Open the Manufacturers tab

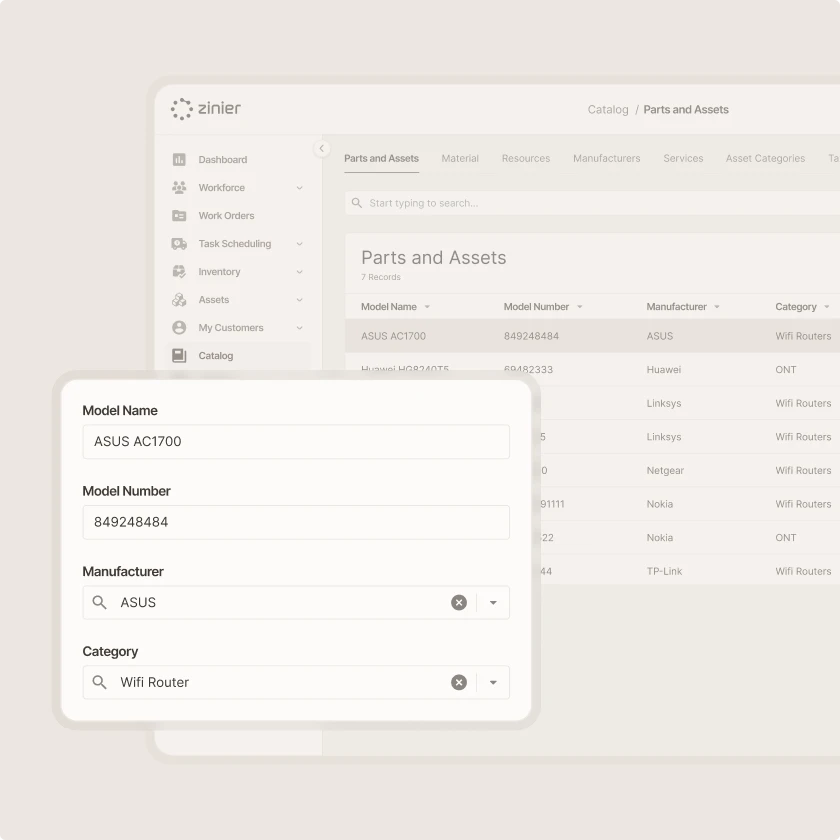click(x=607, y=159)
